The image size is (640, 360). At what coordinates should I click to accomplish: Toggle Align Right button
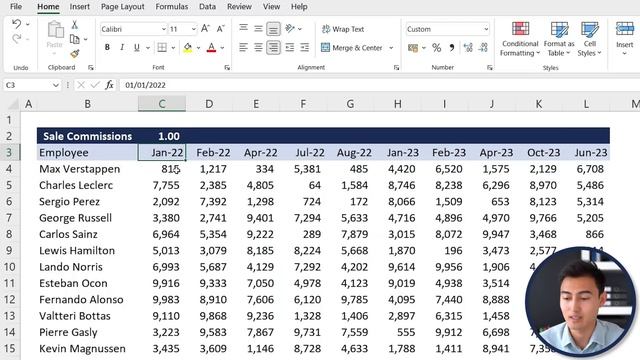pyautogui.click(x=273, y=47)
